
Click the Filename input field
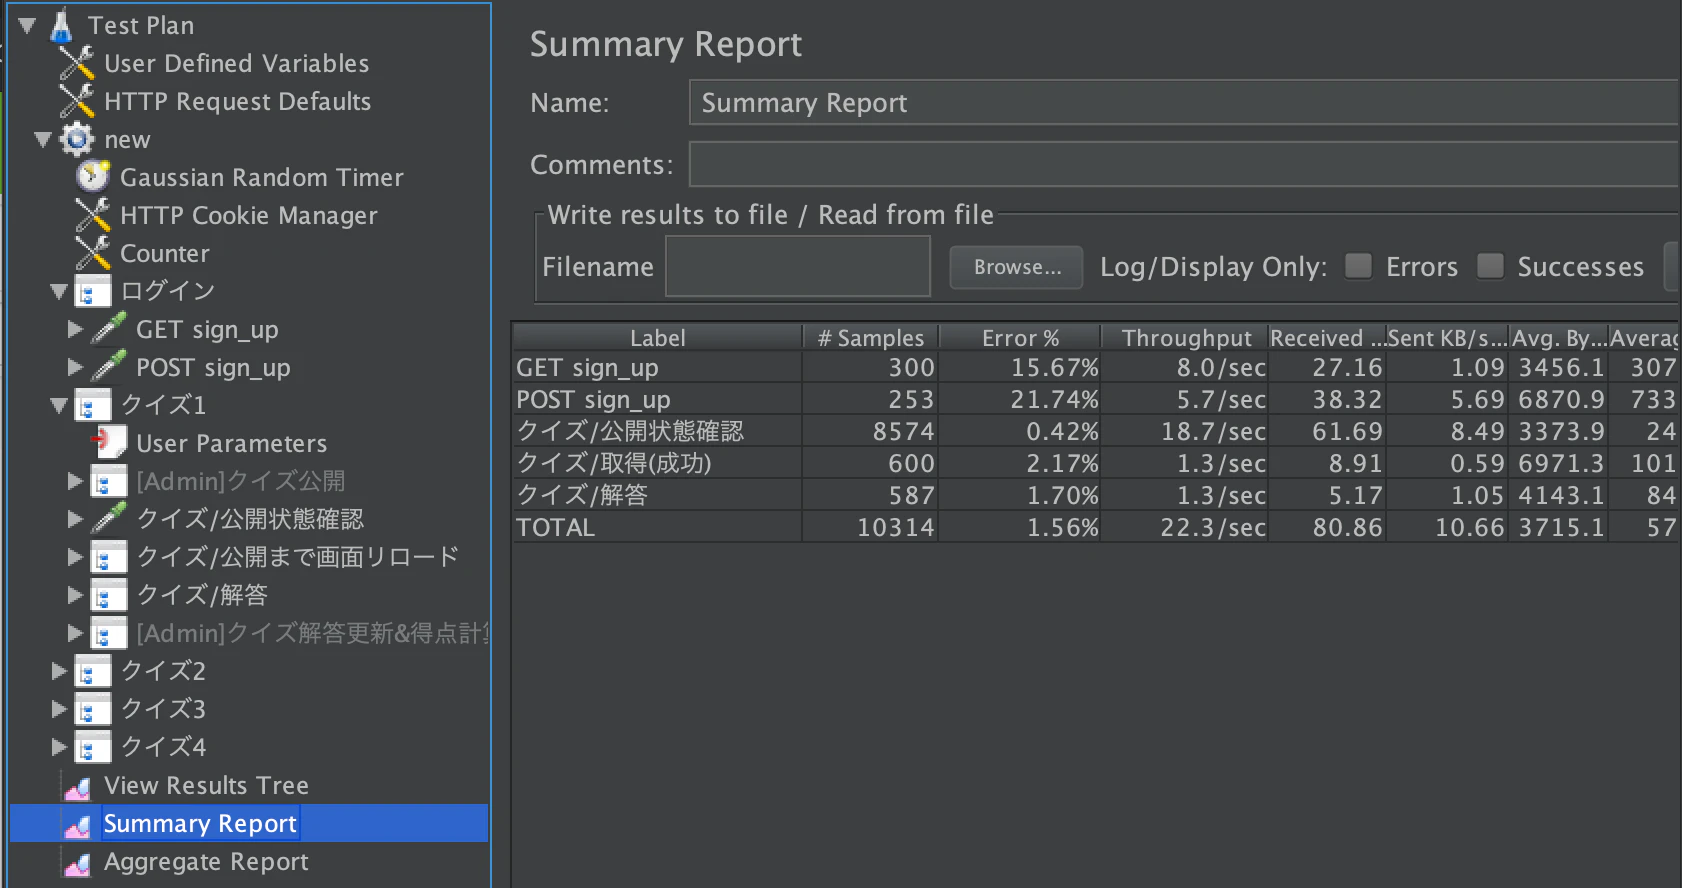pos(798,267)
